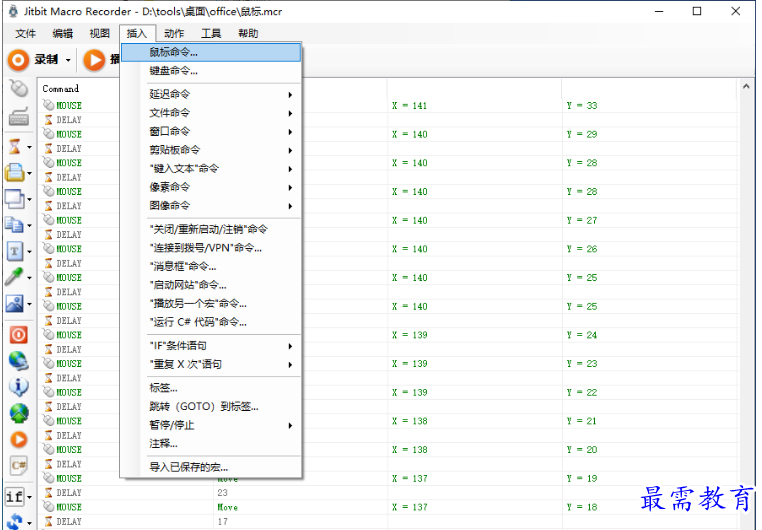Open dropdown arrow beside eyedropper icon

pos(29,278)
